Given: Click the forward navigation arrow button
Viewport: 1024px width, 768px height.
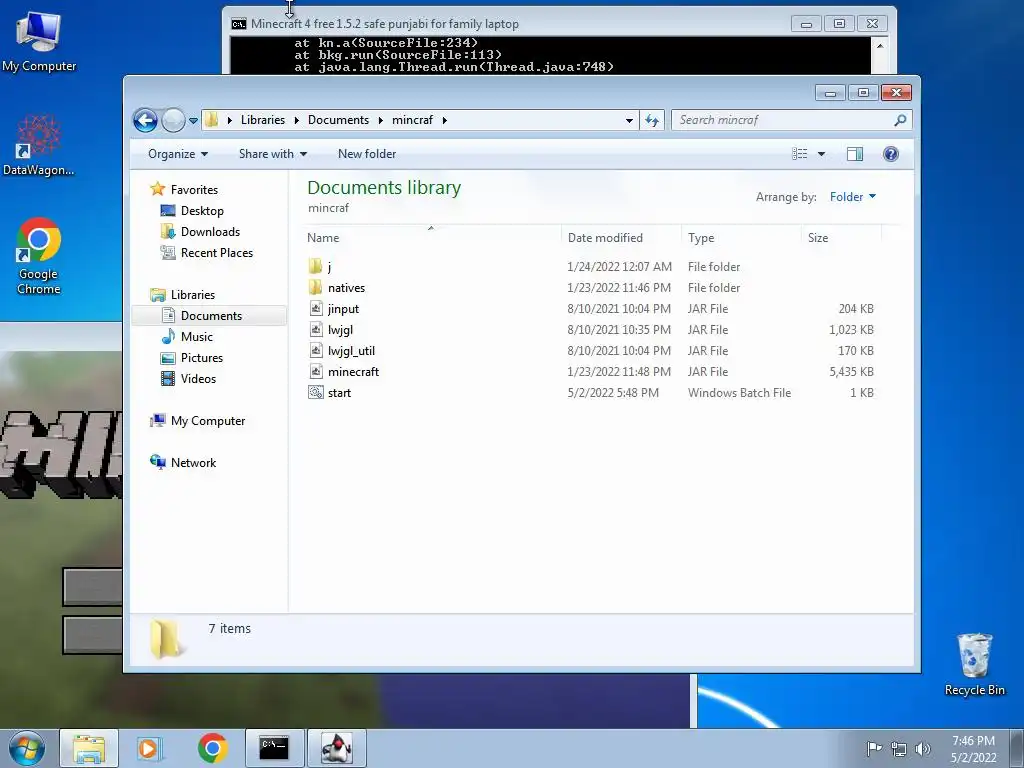Looking at the screenshot, I should (173, 120).
